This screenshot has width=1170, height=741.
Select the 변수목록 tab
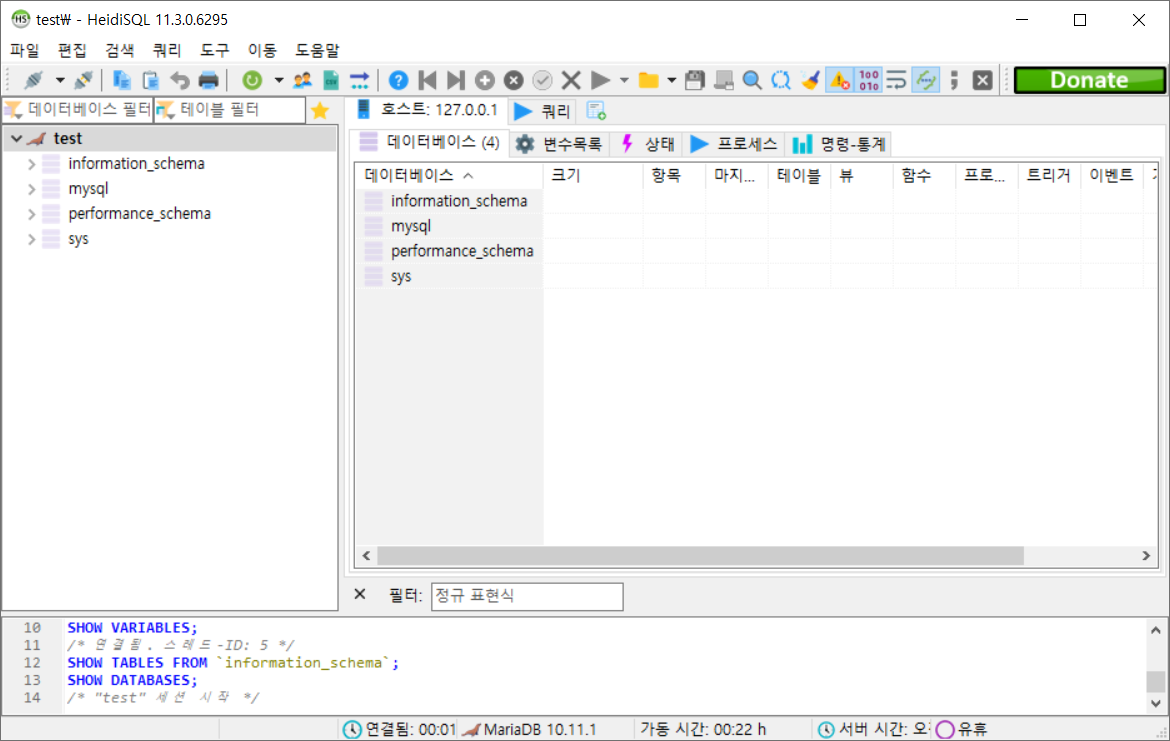pyautogui.click(x=559, y=144)
